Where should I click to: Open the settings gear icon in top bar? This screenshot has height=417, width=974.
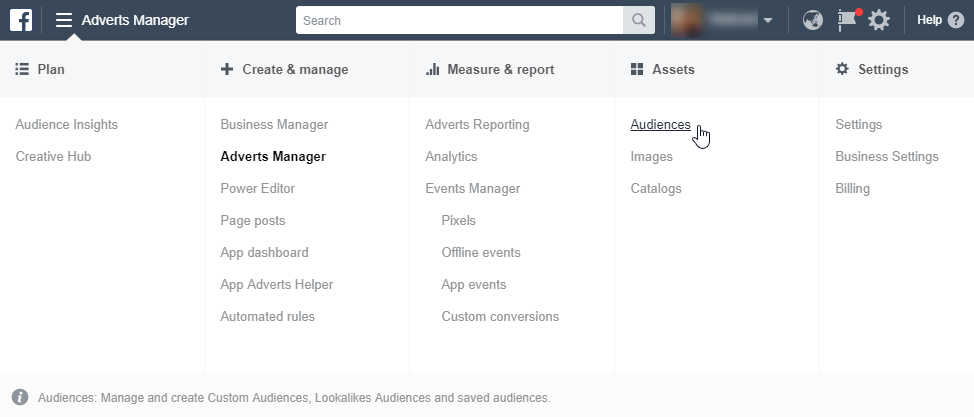[878, 20]
